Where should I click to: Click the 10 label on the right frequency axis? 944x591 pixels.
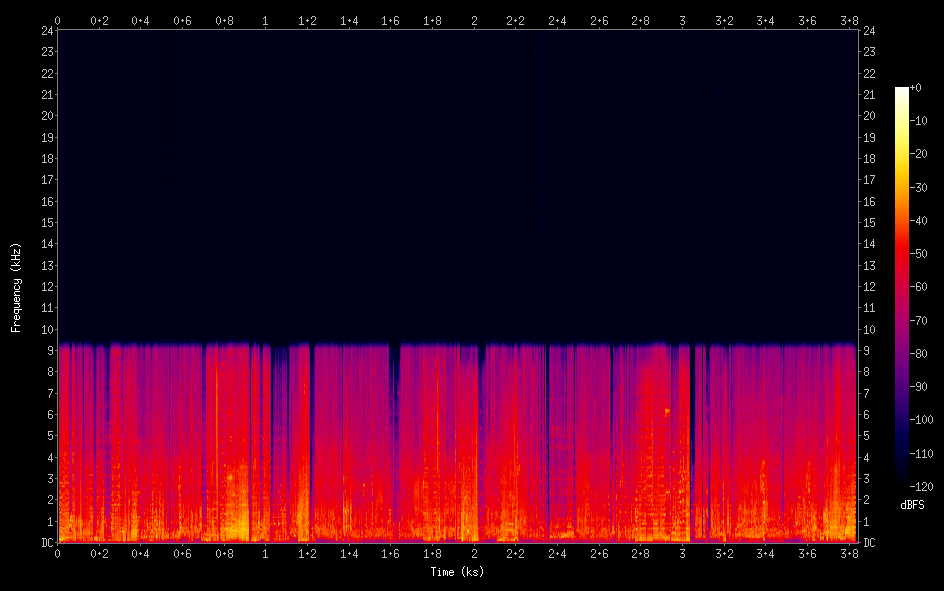tap(870, 330)
